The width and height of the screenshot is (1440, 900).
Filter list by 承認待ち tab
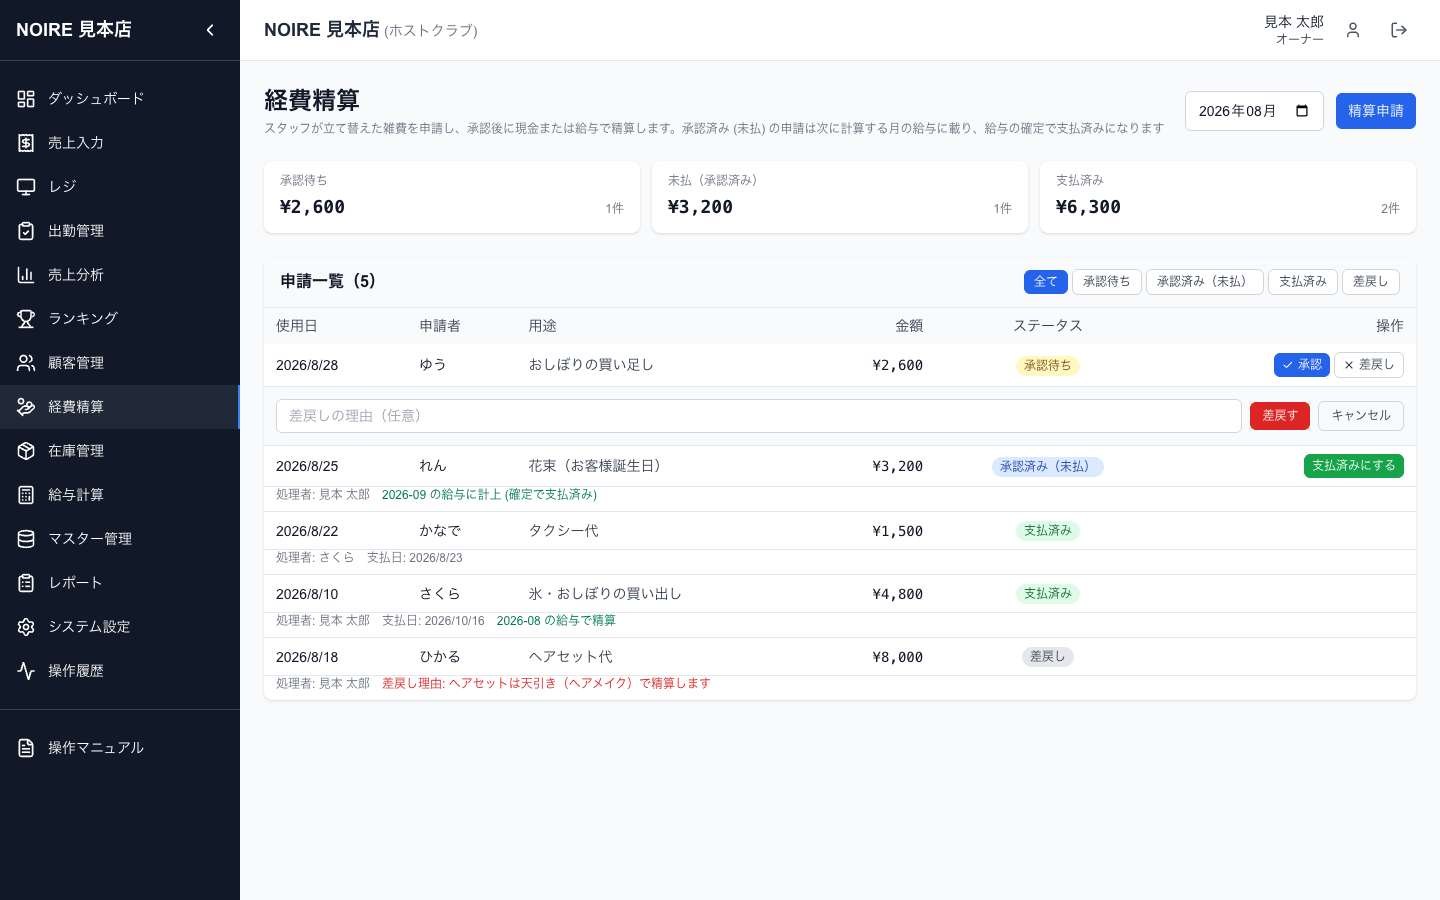click(x=1107, y=282)
